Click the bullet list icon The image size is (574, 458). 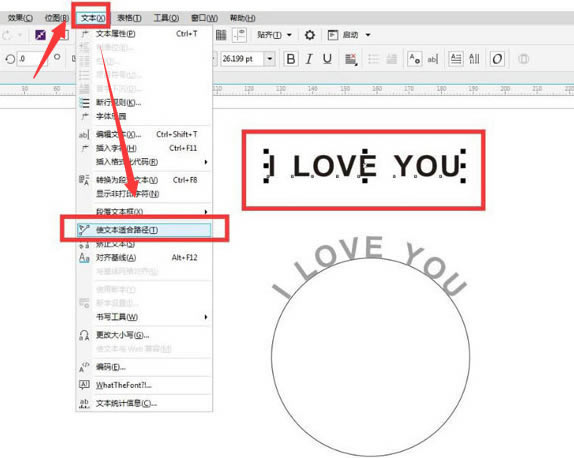coord(373,59)
